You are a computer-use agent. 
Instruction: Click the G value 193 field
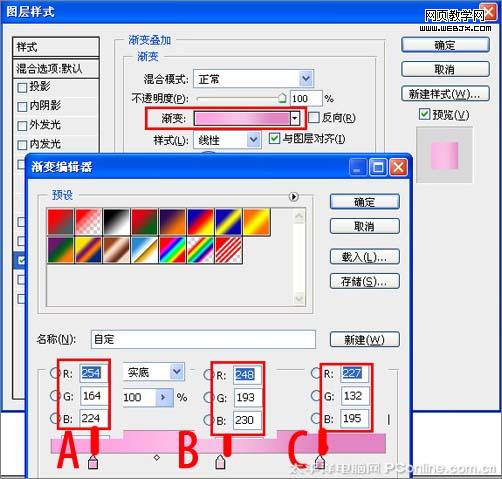(x=247, y=397)
